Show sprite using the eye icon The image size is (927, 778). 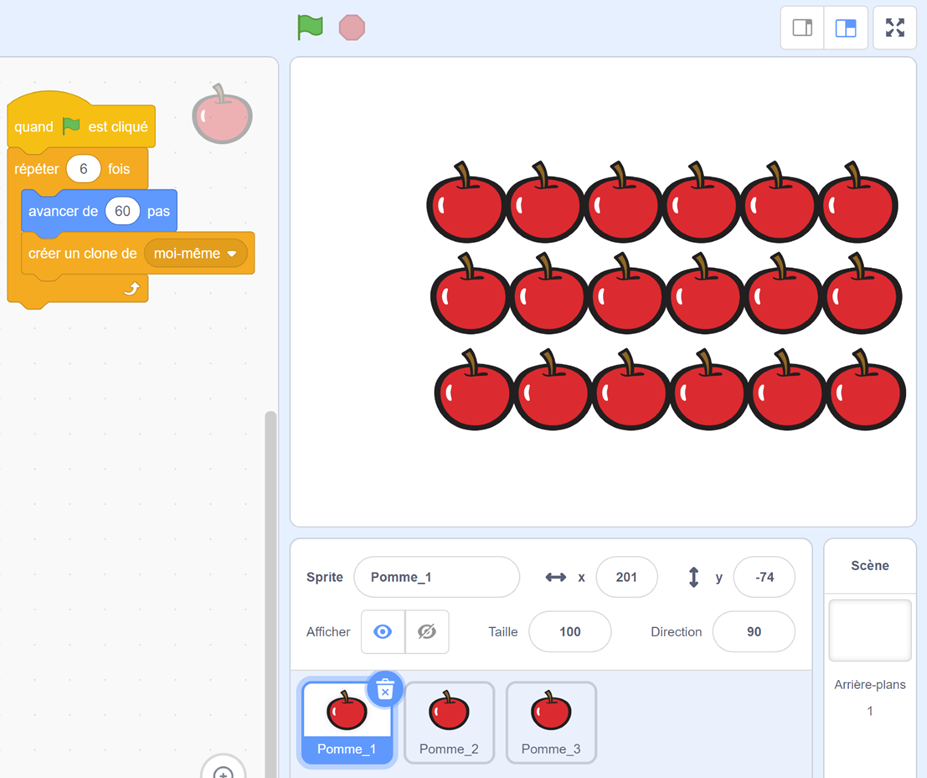382,632
